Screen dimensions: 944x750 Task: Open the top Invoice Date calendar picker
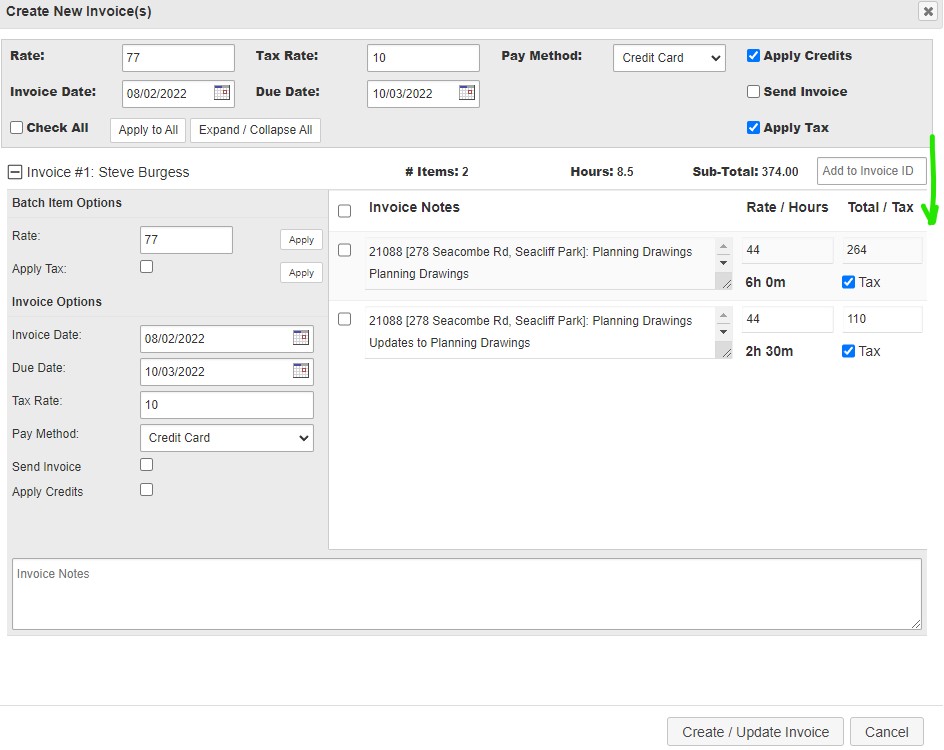click(x=222, y=93)
